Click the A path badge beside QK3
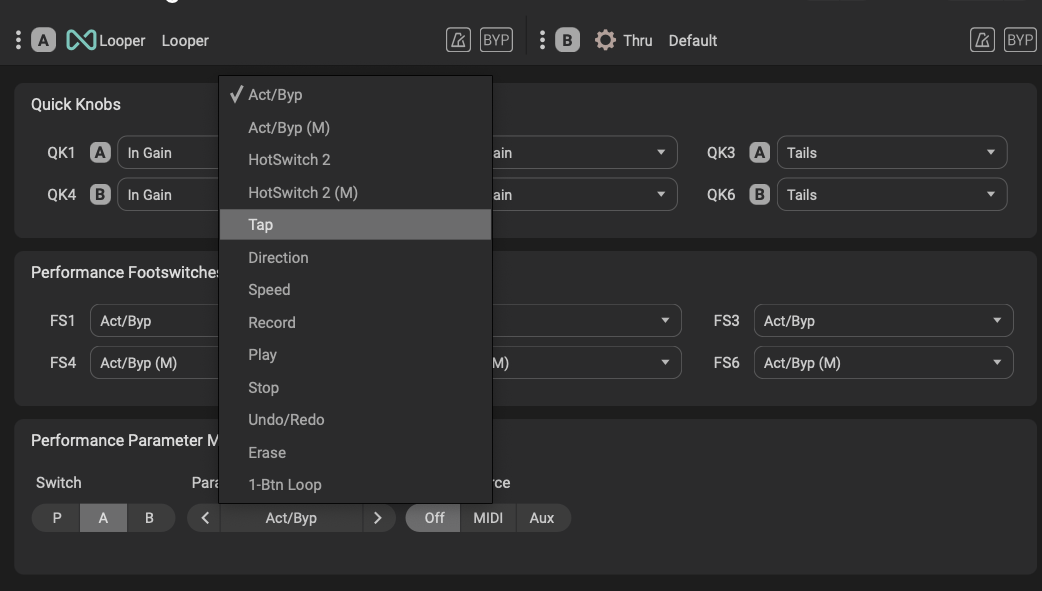 pyautogui.click(x=759, y=153)
